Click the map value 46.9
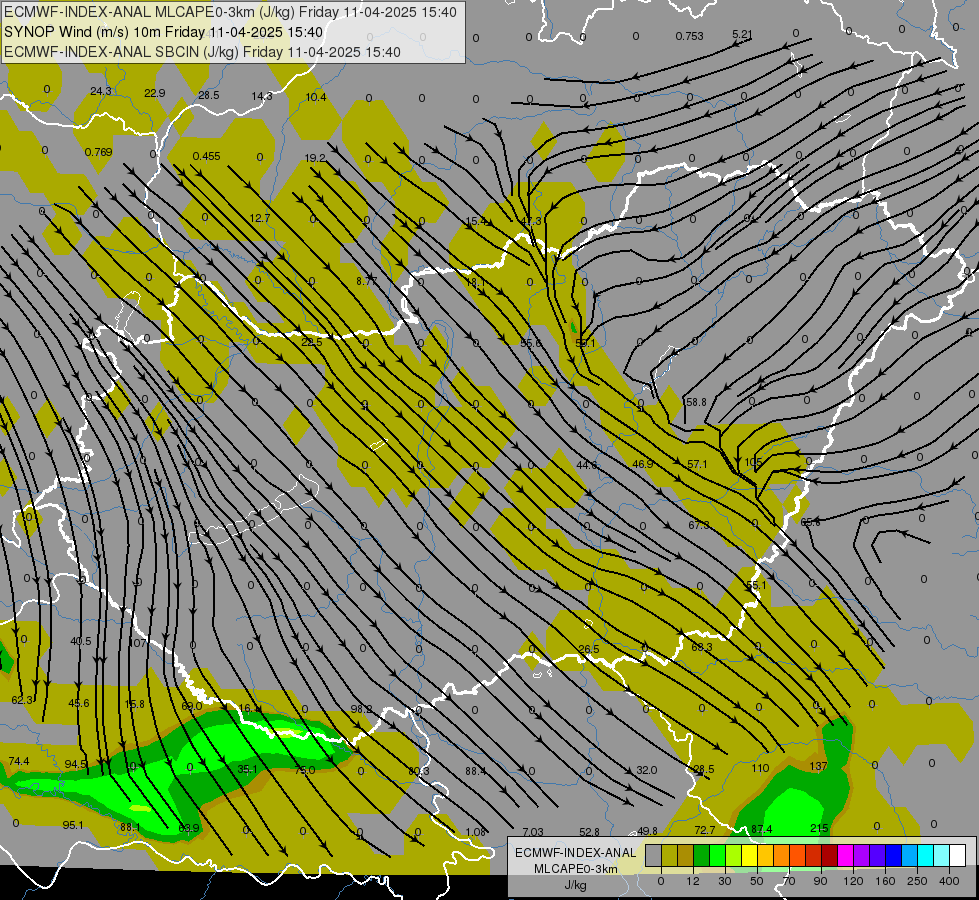The height and width of the screenshot is (900, 979). point(642,464)
